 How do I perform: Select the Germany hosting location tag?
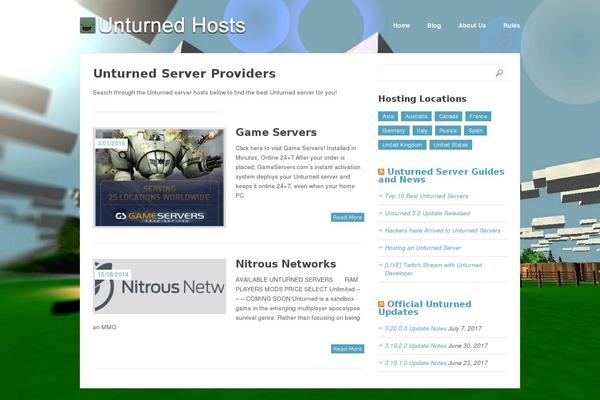(x=393, y=131)
